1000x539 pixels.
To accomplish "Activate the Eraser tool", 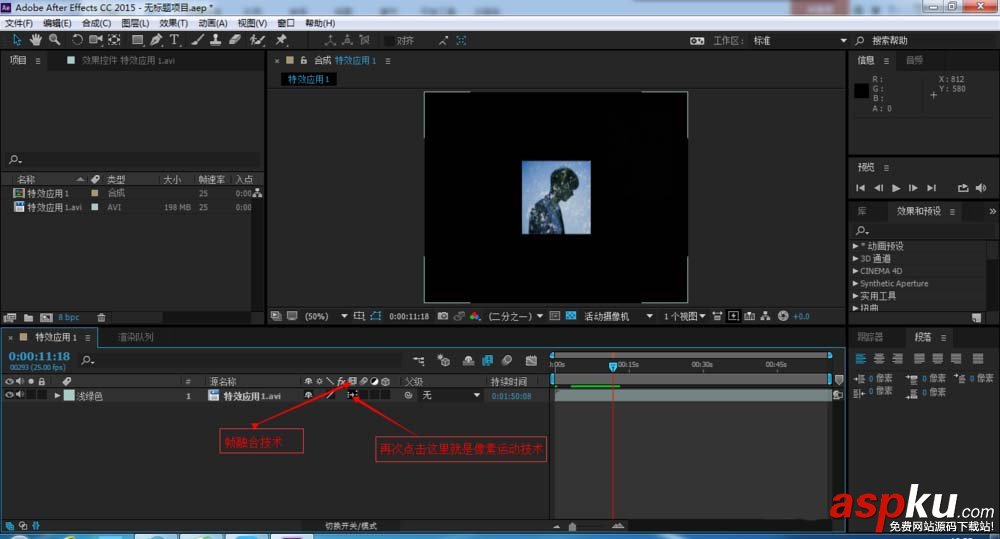I will pos(235,40).
